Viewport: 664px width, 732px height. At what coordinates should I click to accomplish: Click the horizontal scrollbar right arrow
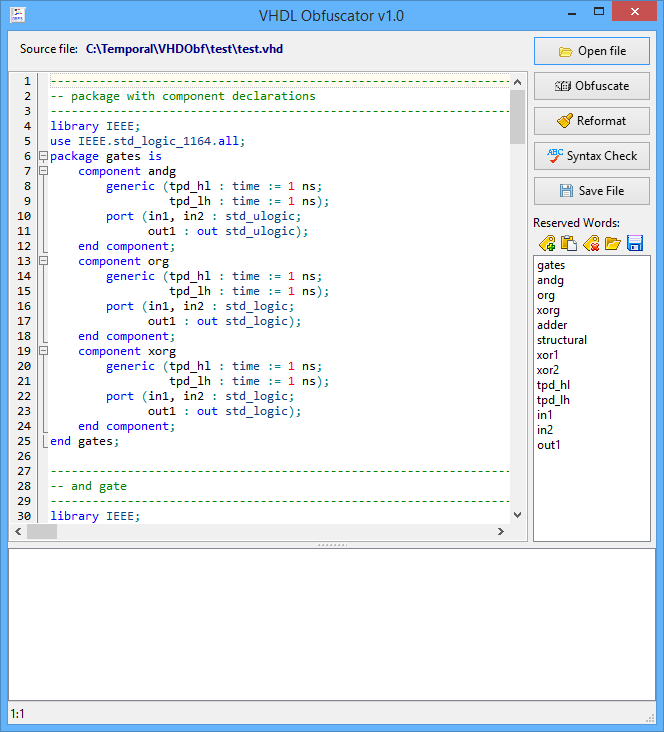(x=501, y=532)
